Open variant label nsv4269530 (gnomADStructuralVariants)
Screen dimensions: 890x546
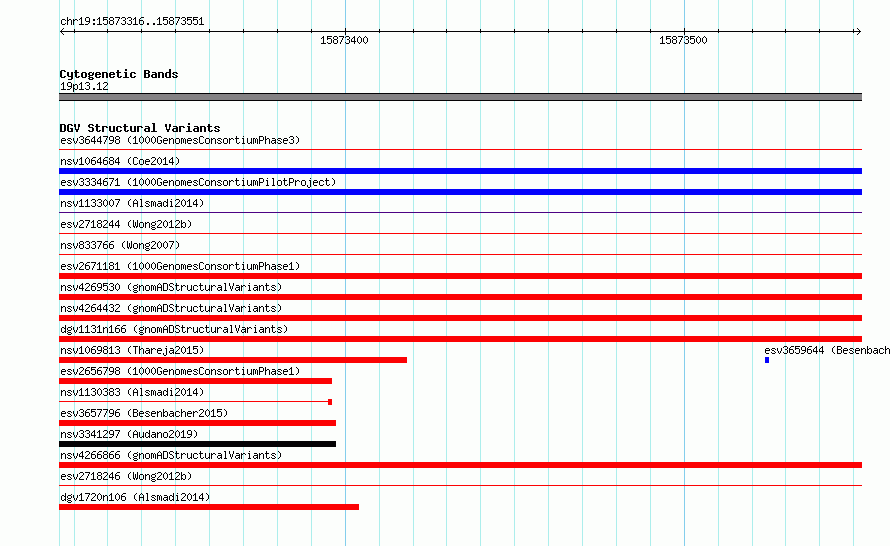tap(171, 287)
